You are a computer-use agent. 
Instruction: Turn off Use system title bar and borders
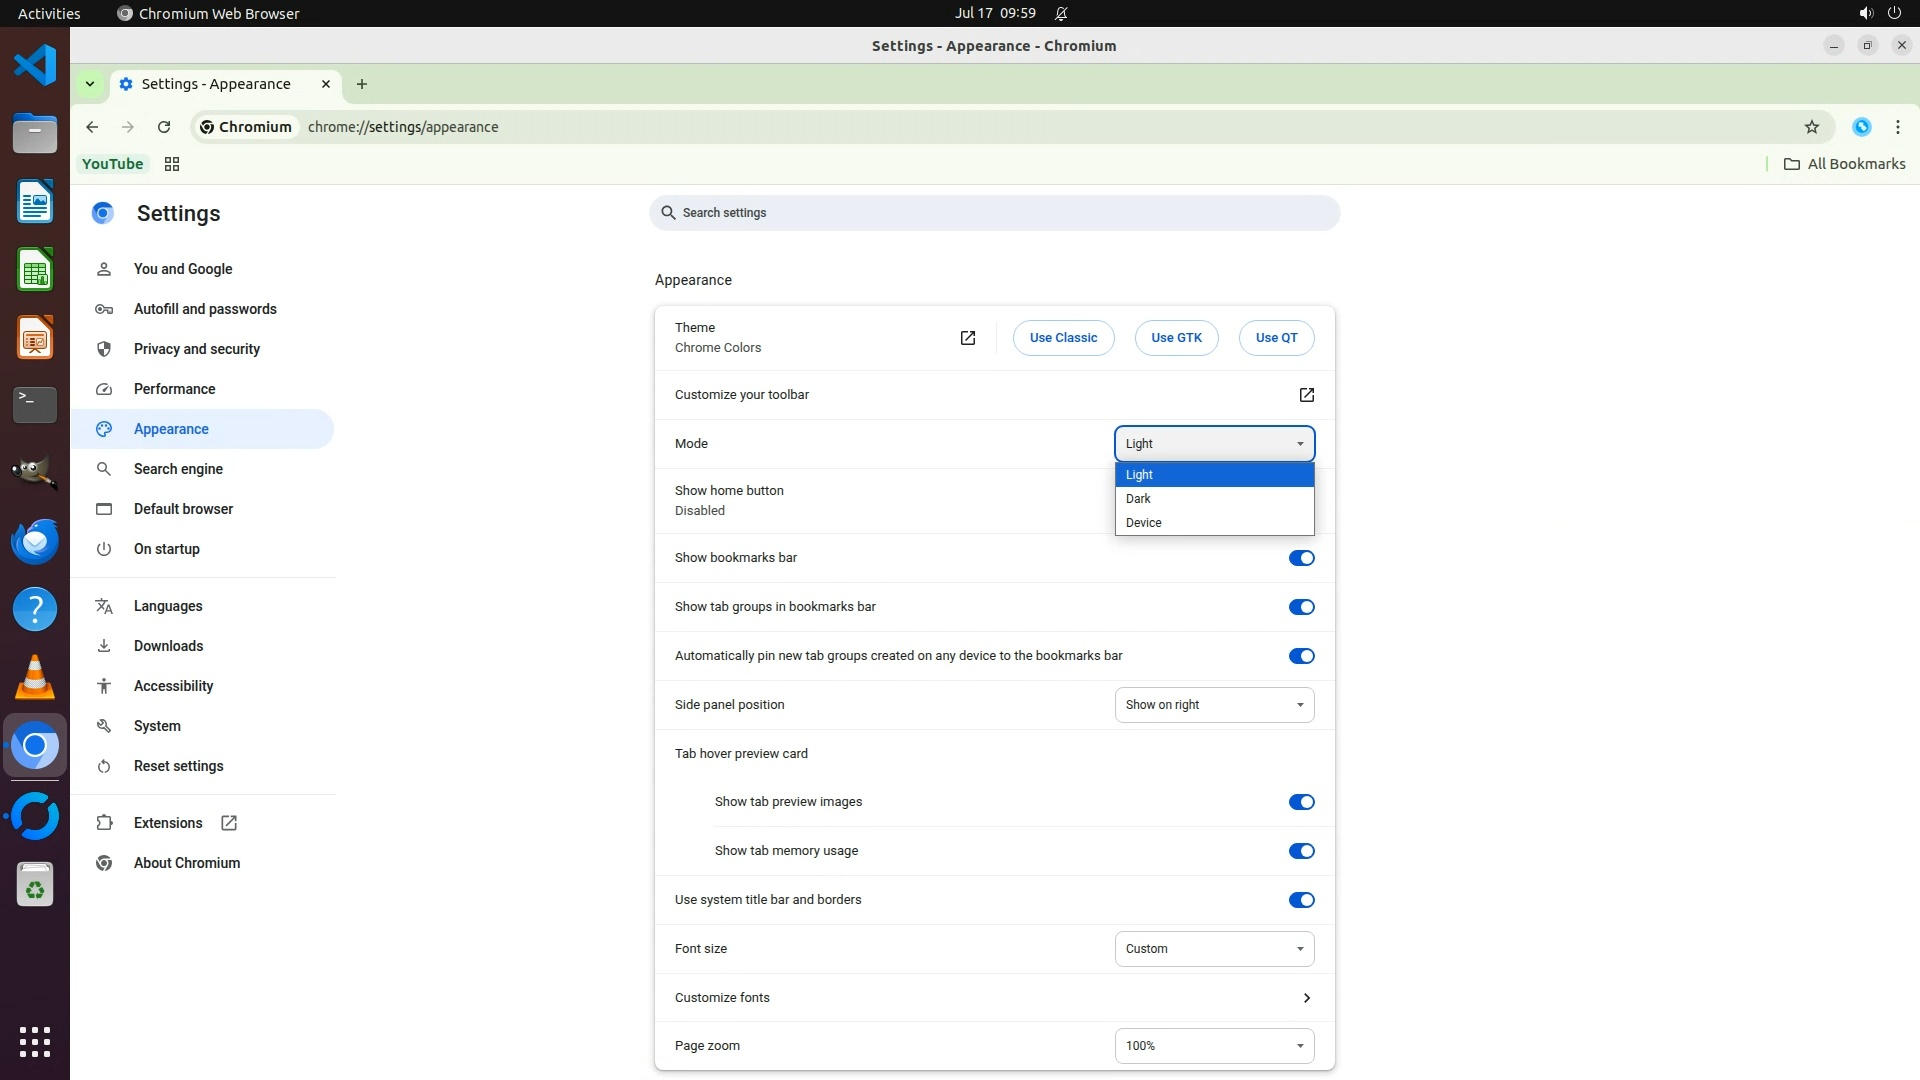click(x=1301, y=900)
